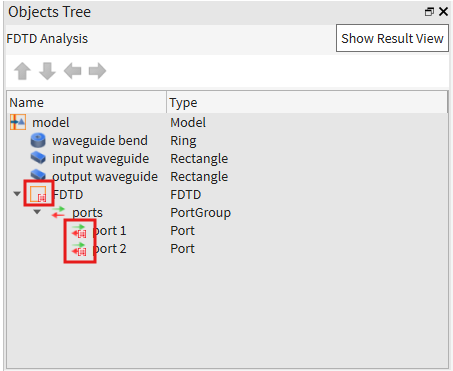453x371 pixels.
Task: Click the port 1 icon
Action: (79, 231)
